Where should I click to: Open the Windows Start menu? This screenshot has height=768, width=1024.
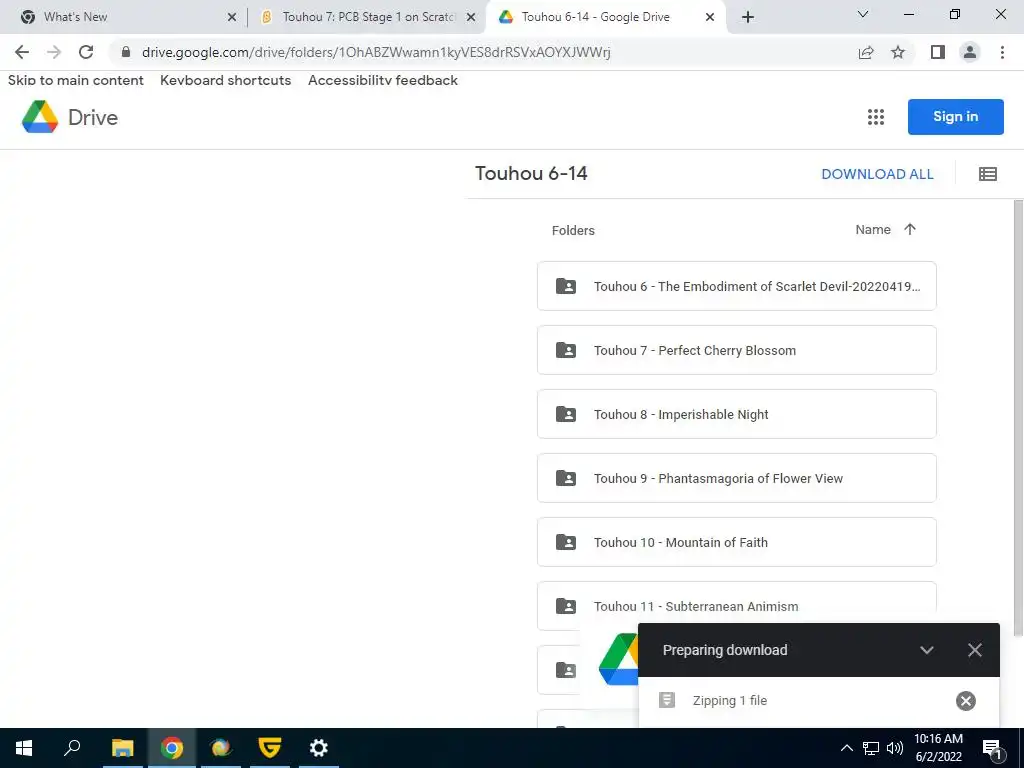(x=24, y=748)
